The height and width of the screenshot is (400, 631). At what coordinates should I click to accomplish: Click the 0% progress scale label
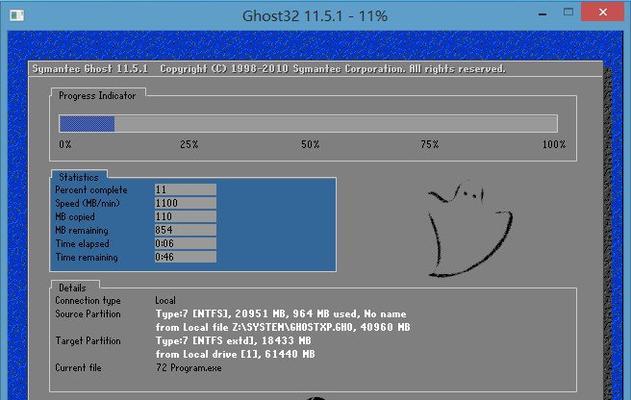(65, 144)
